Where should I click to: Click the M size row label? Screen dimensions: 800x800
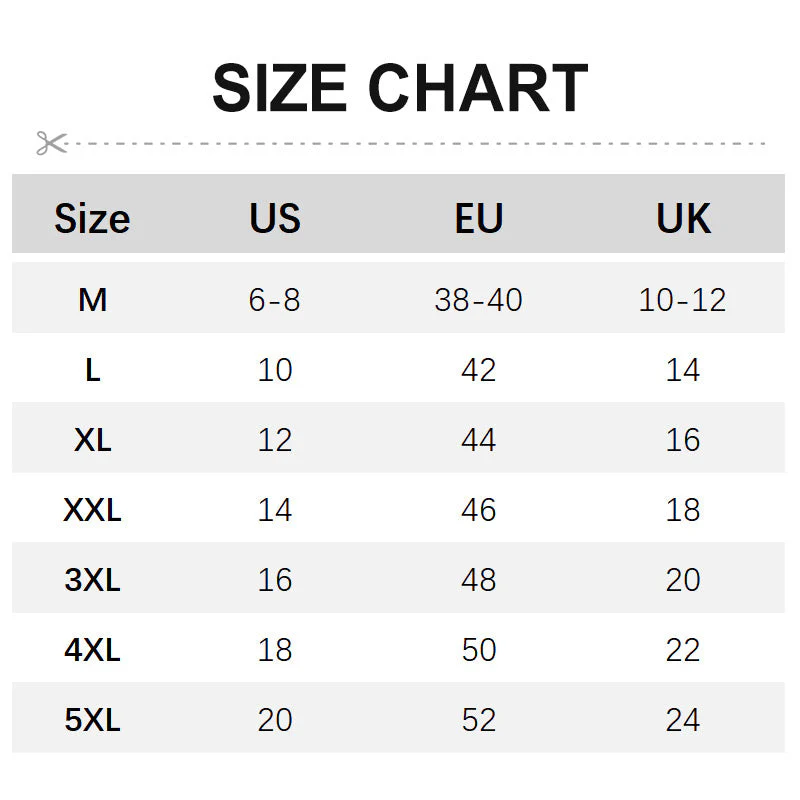tap(92, 299)
